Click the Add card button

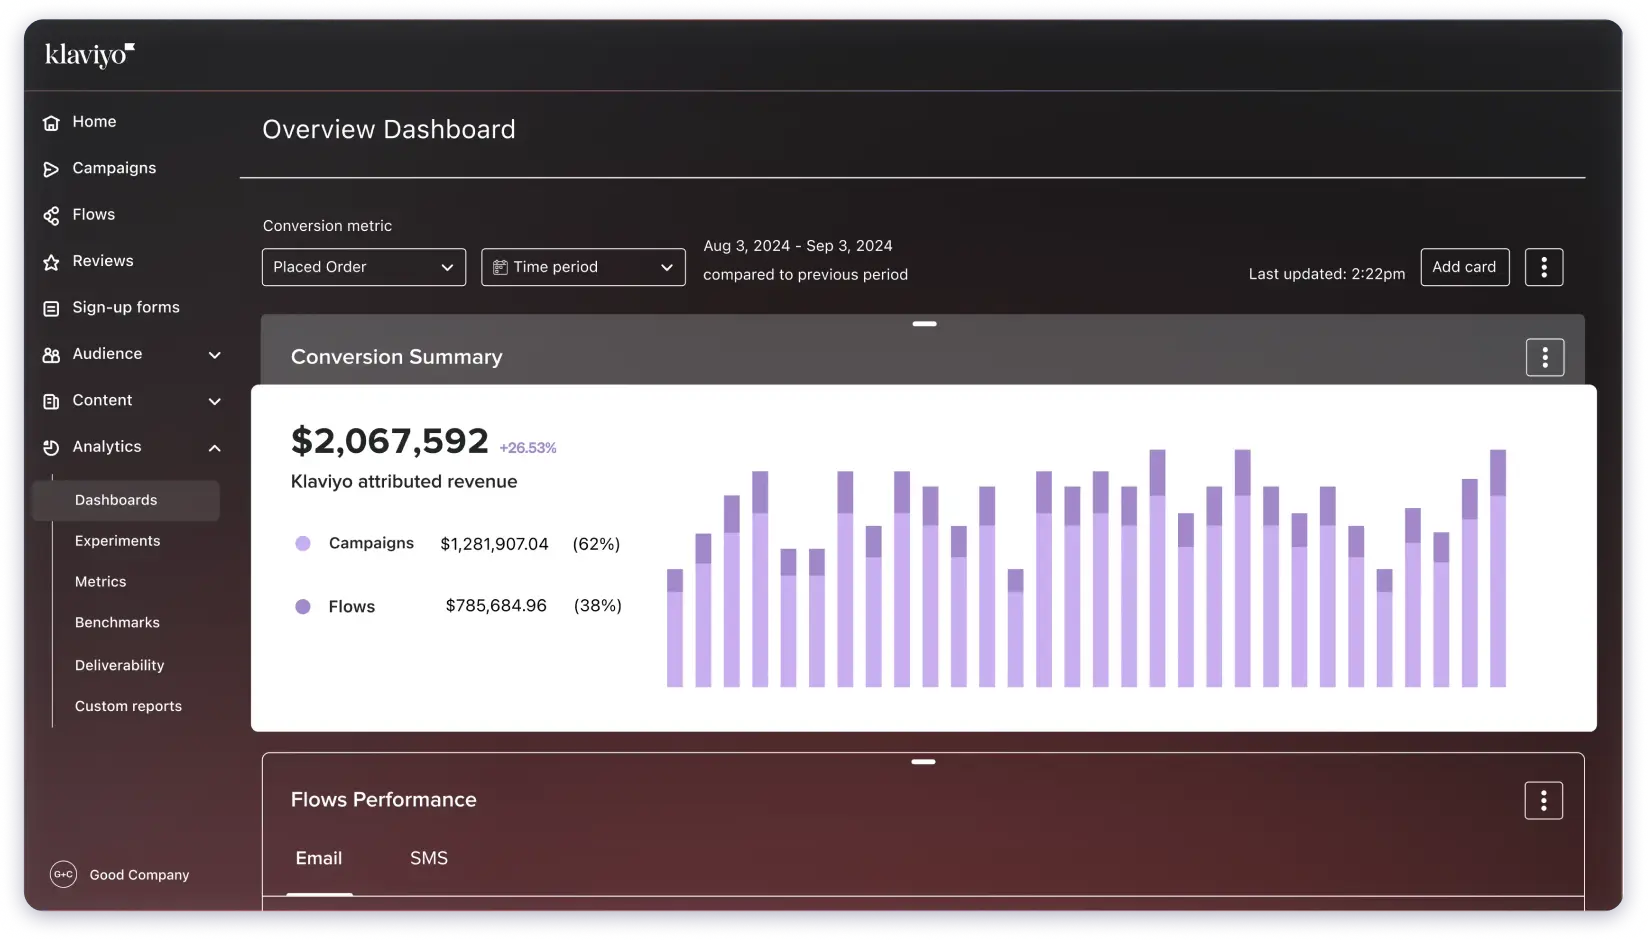pos(1464,267)
